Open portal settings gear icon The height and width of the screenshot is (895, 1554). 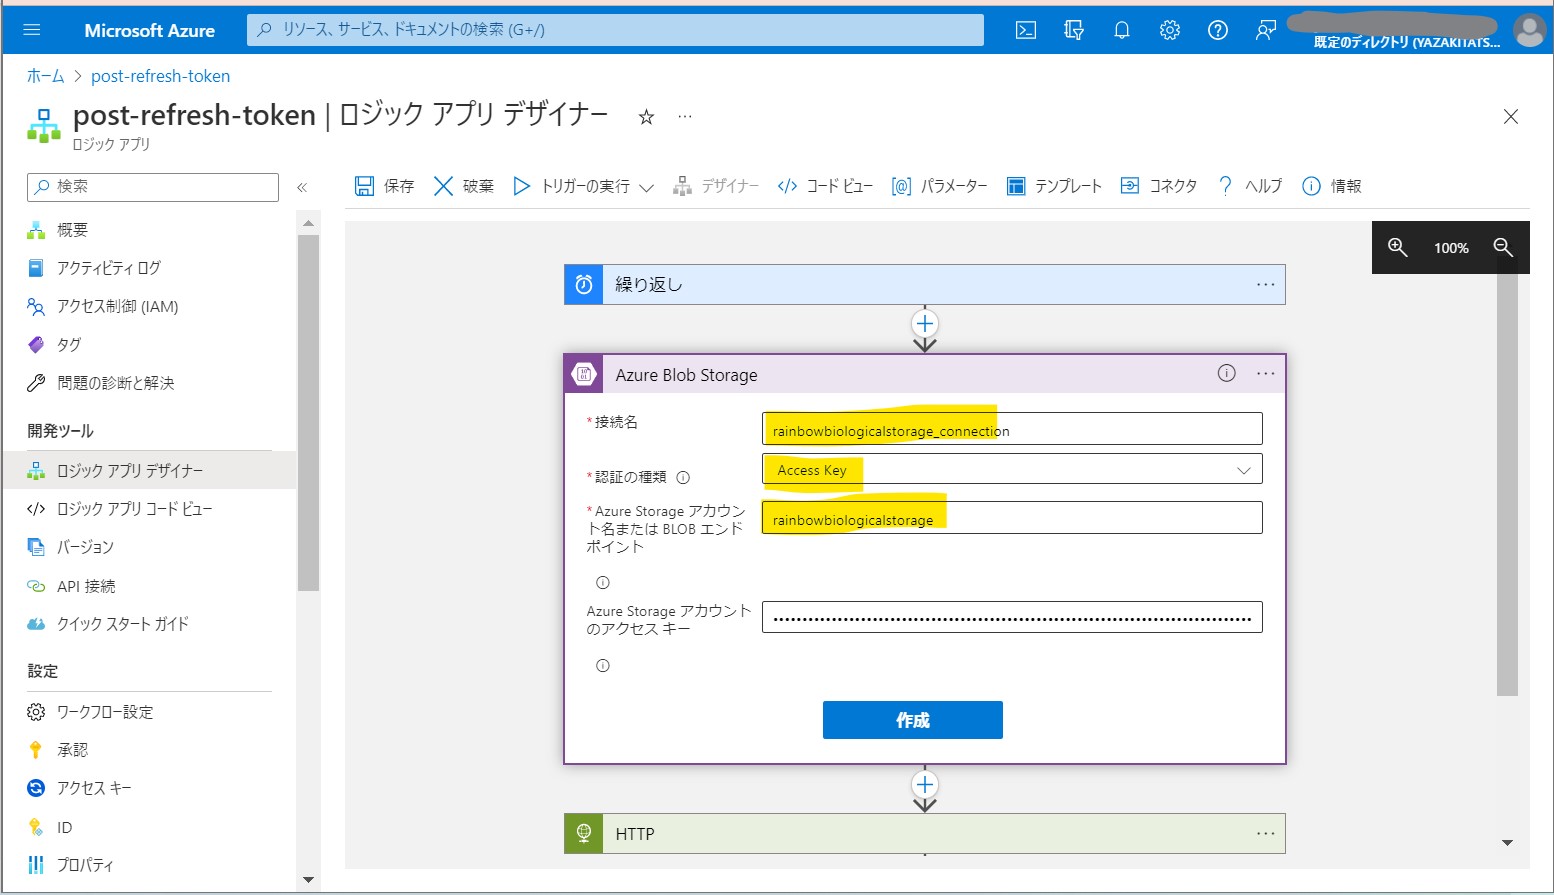(x=1170, y=30)
